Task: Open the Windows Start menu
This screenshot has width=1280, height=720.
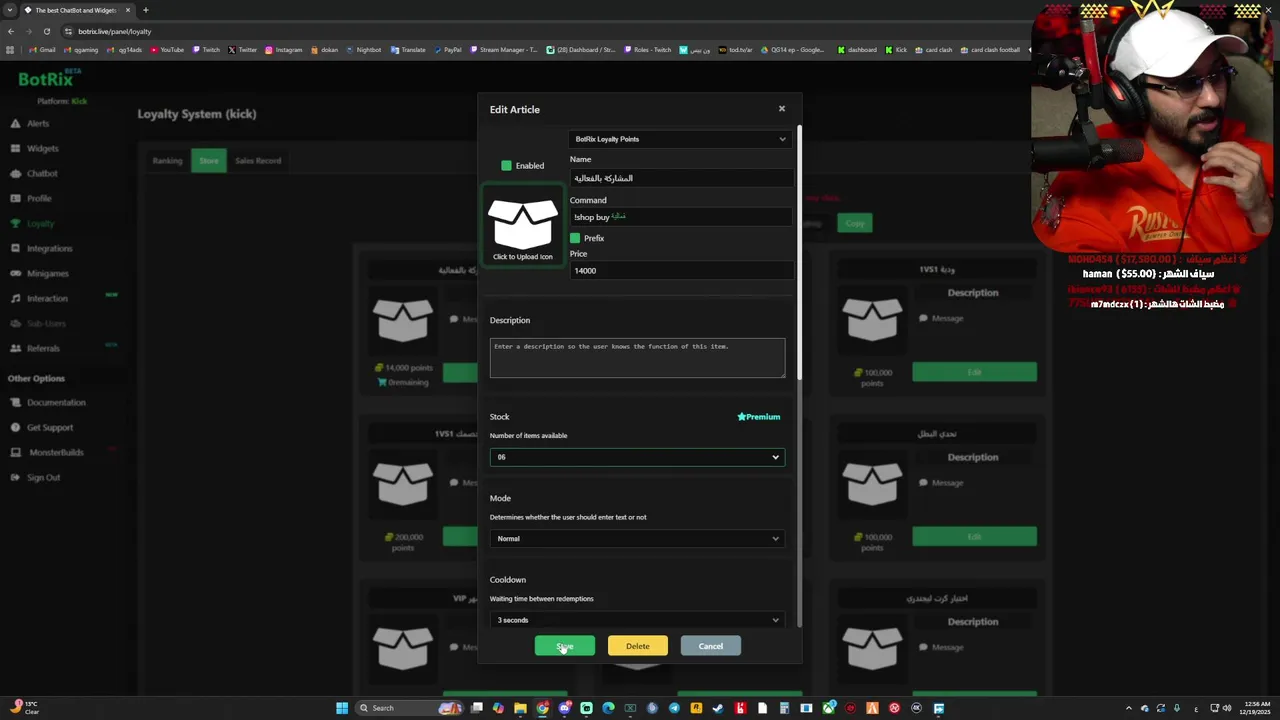Action: (x=342, y=708)
